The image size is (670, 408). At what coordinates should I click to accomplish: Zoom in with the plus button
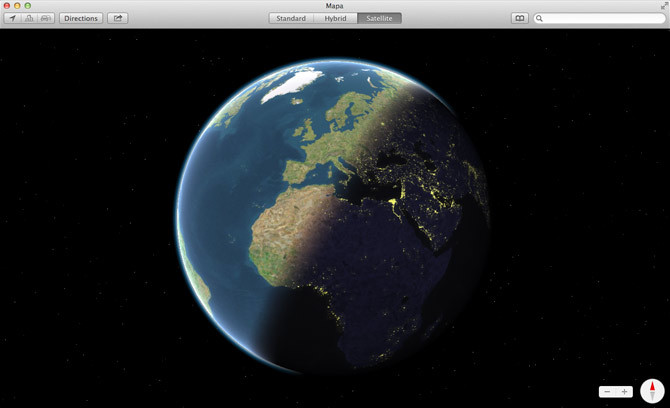[x=624, y=392]
